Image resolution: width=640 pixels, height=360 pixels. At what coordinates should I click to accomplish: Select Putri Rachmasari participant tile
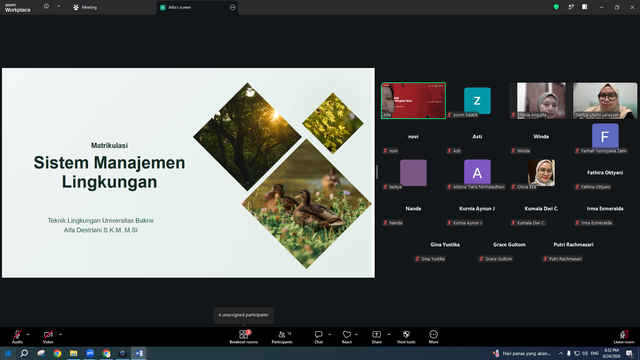573,244
